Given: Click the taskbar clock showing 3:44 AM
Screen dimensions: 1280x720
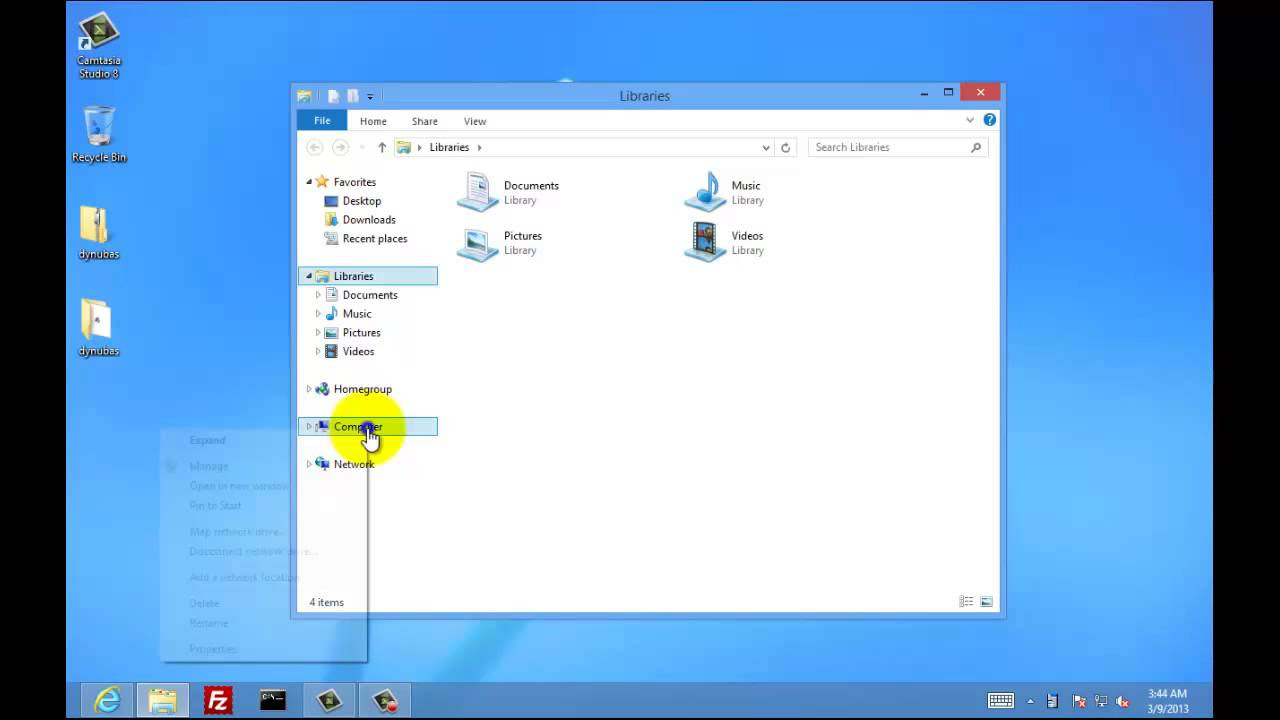Looking at the screenshot, I should [1168, 701].
